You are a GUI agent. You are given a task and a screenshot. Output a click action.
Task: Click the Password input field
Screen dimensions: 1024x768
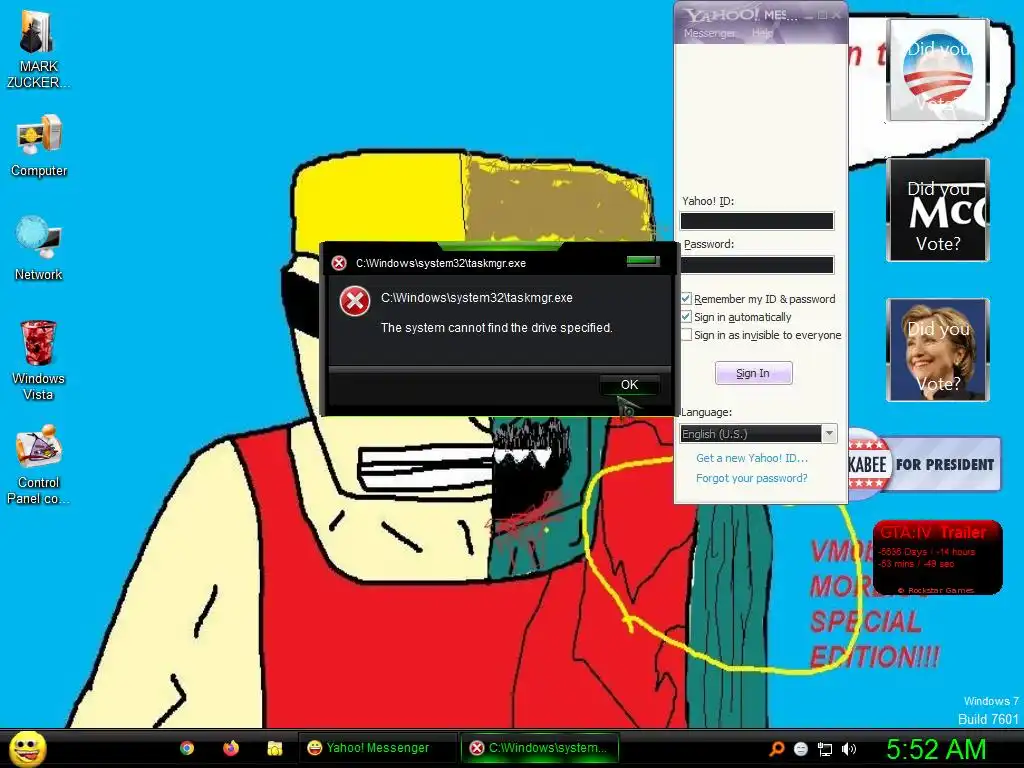[757, 264]
